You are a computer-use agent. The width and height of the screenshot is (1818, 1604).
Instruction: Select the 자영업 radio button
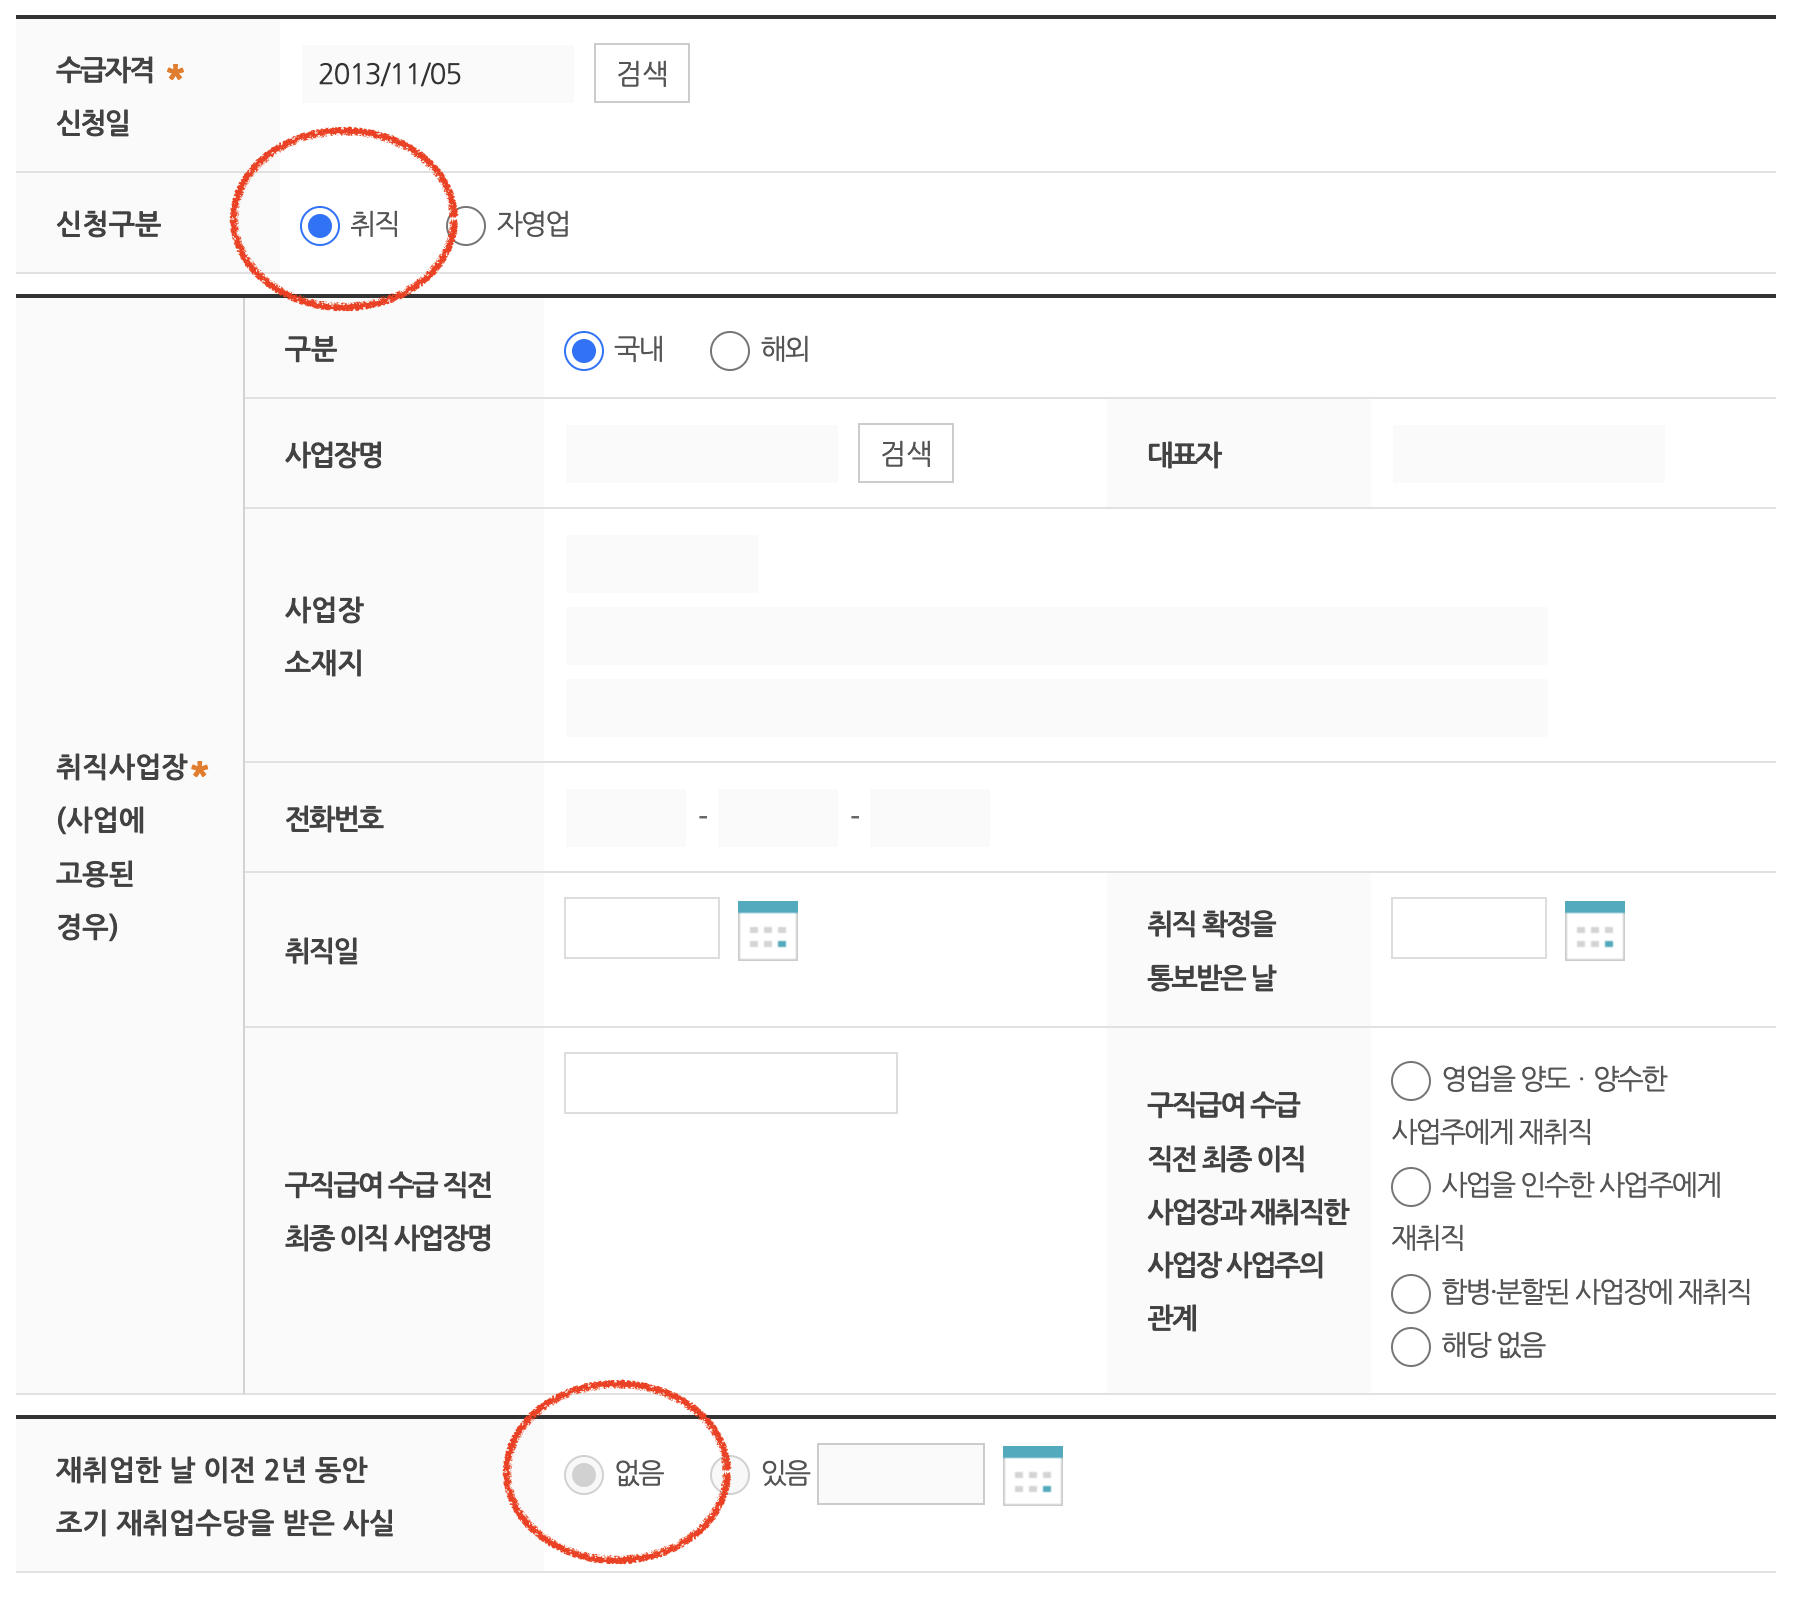tap(468, 226)
